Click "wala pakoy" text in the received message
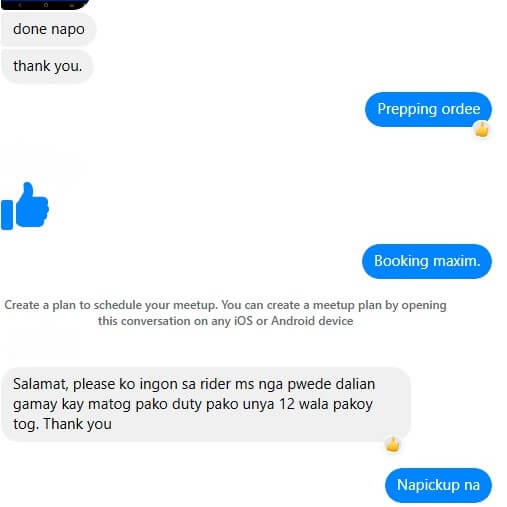The height and width of the screenshot is (507, 507). [336, 404]
